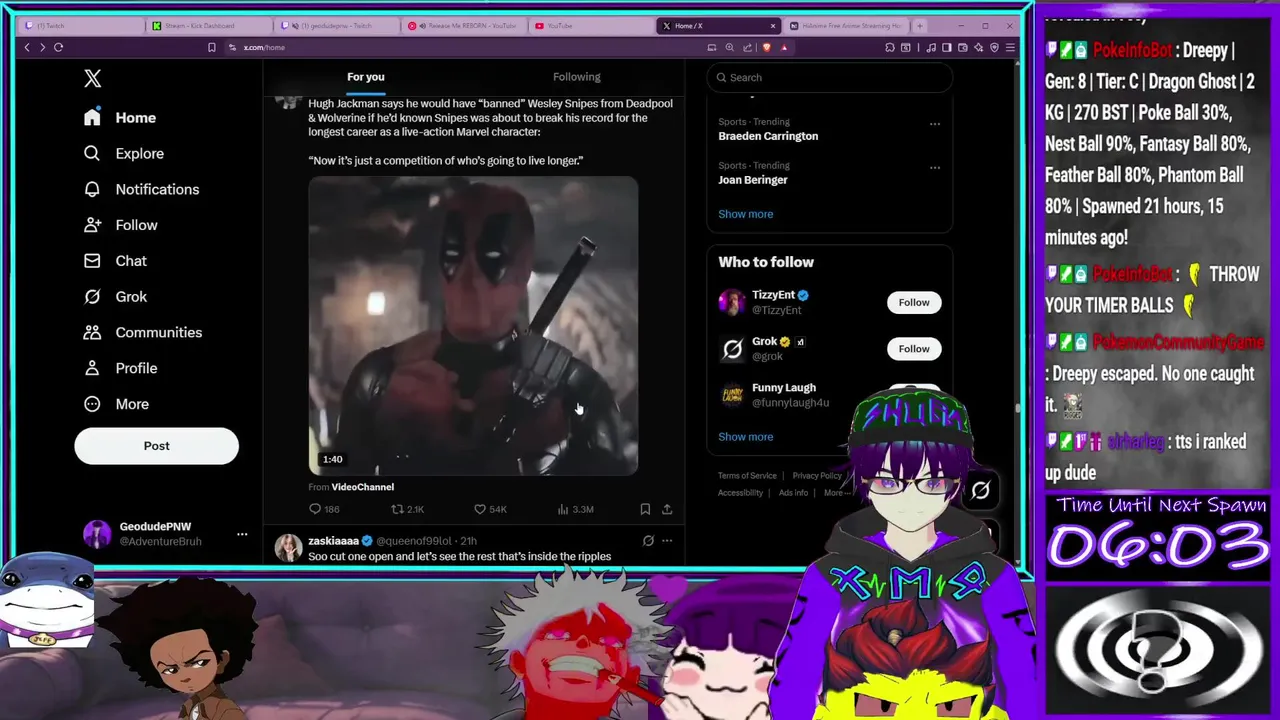Switch to the geodudepnw Twitch tab
Image resolution: width=1280 pixels, height=720 pixels.
point(337,26)
